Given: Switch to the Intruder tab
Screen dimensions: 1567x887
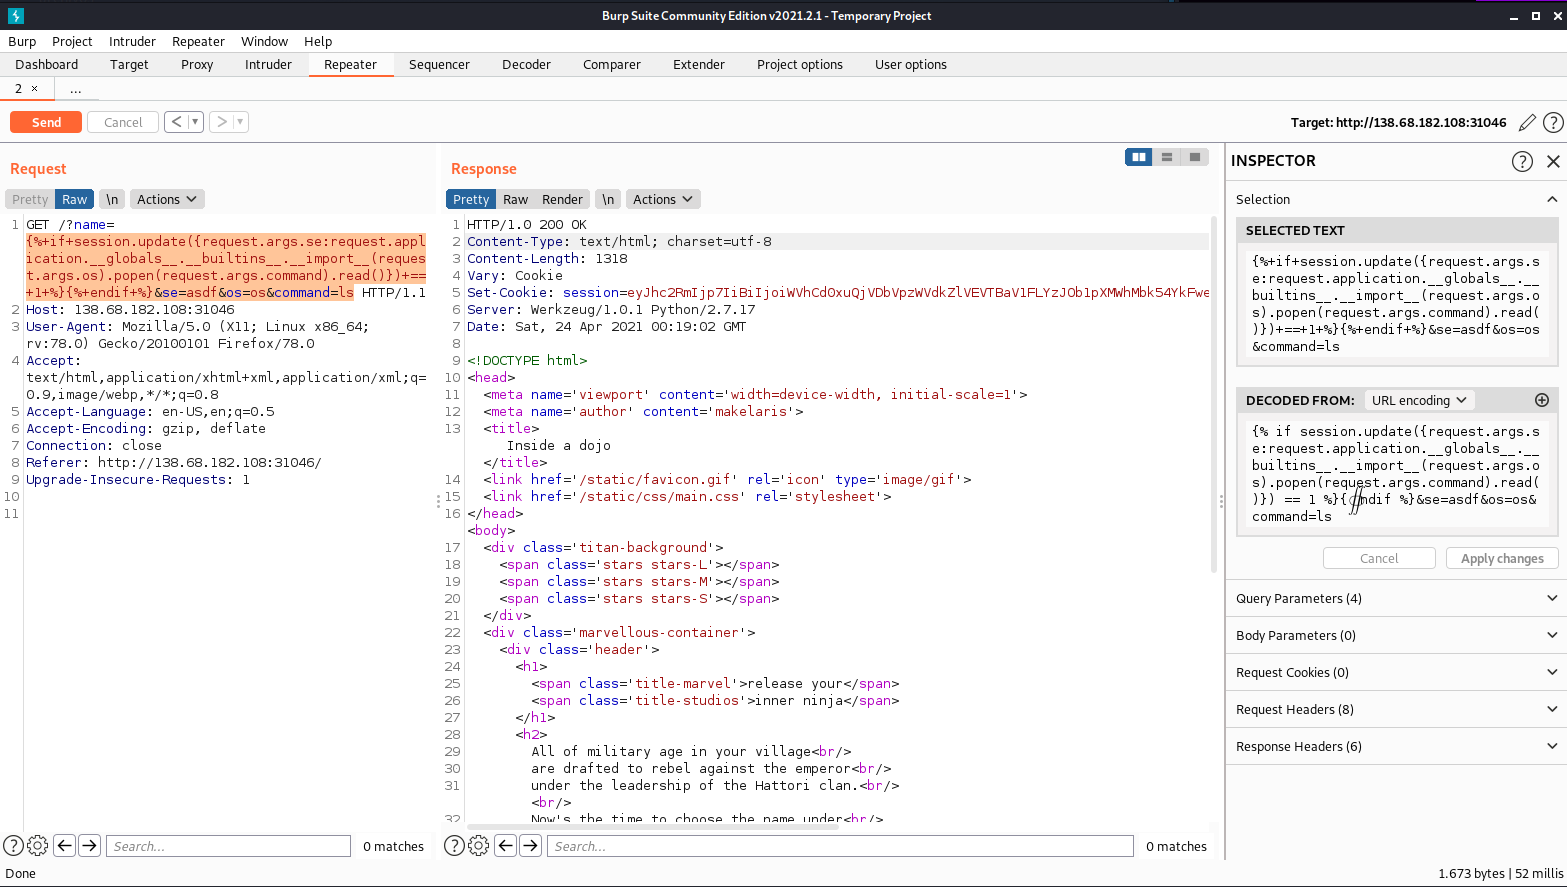Looking at the screenshot, I should 268,64.
